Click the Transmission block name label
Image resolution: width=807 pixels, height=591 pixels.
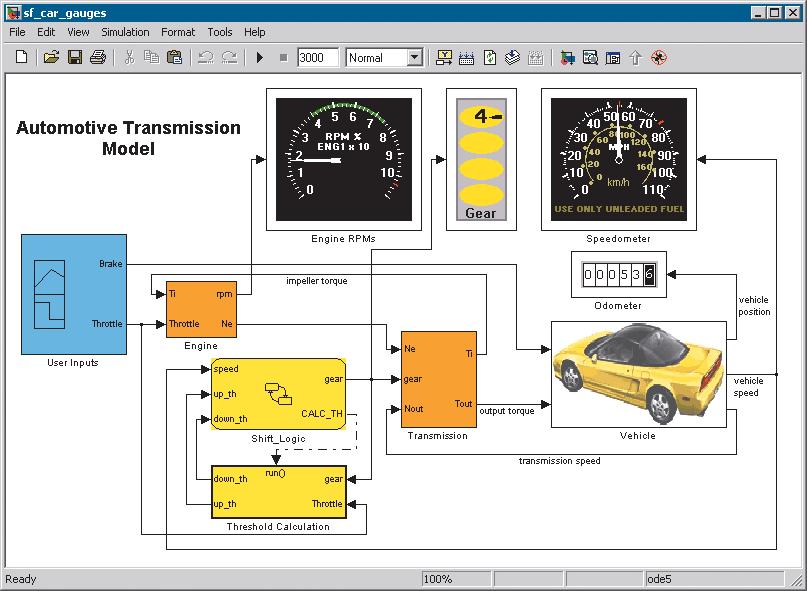[438, 436]
